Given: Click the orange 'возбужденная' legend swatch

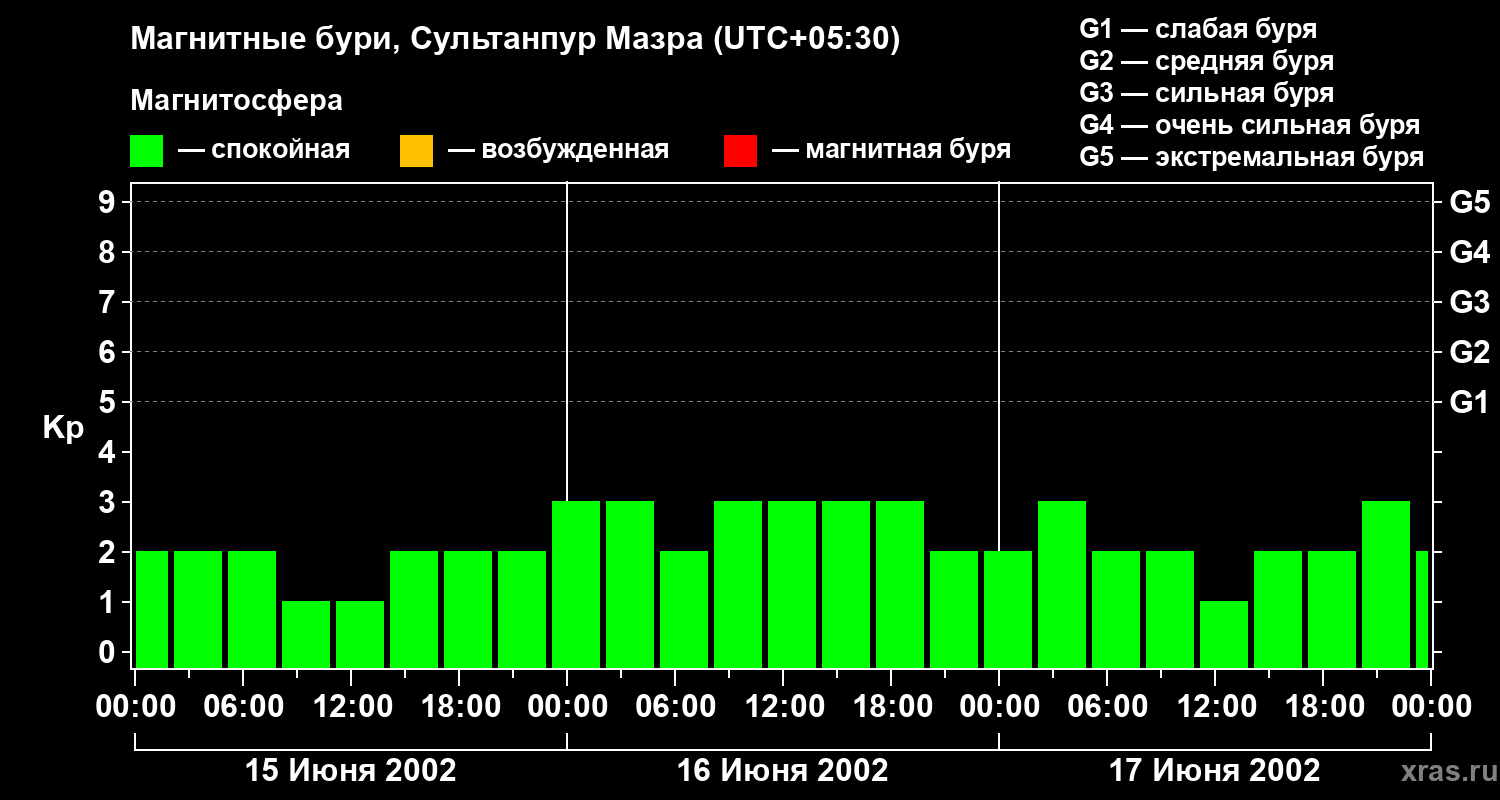Looking at the screenshot, I should click(416, 151).
